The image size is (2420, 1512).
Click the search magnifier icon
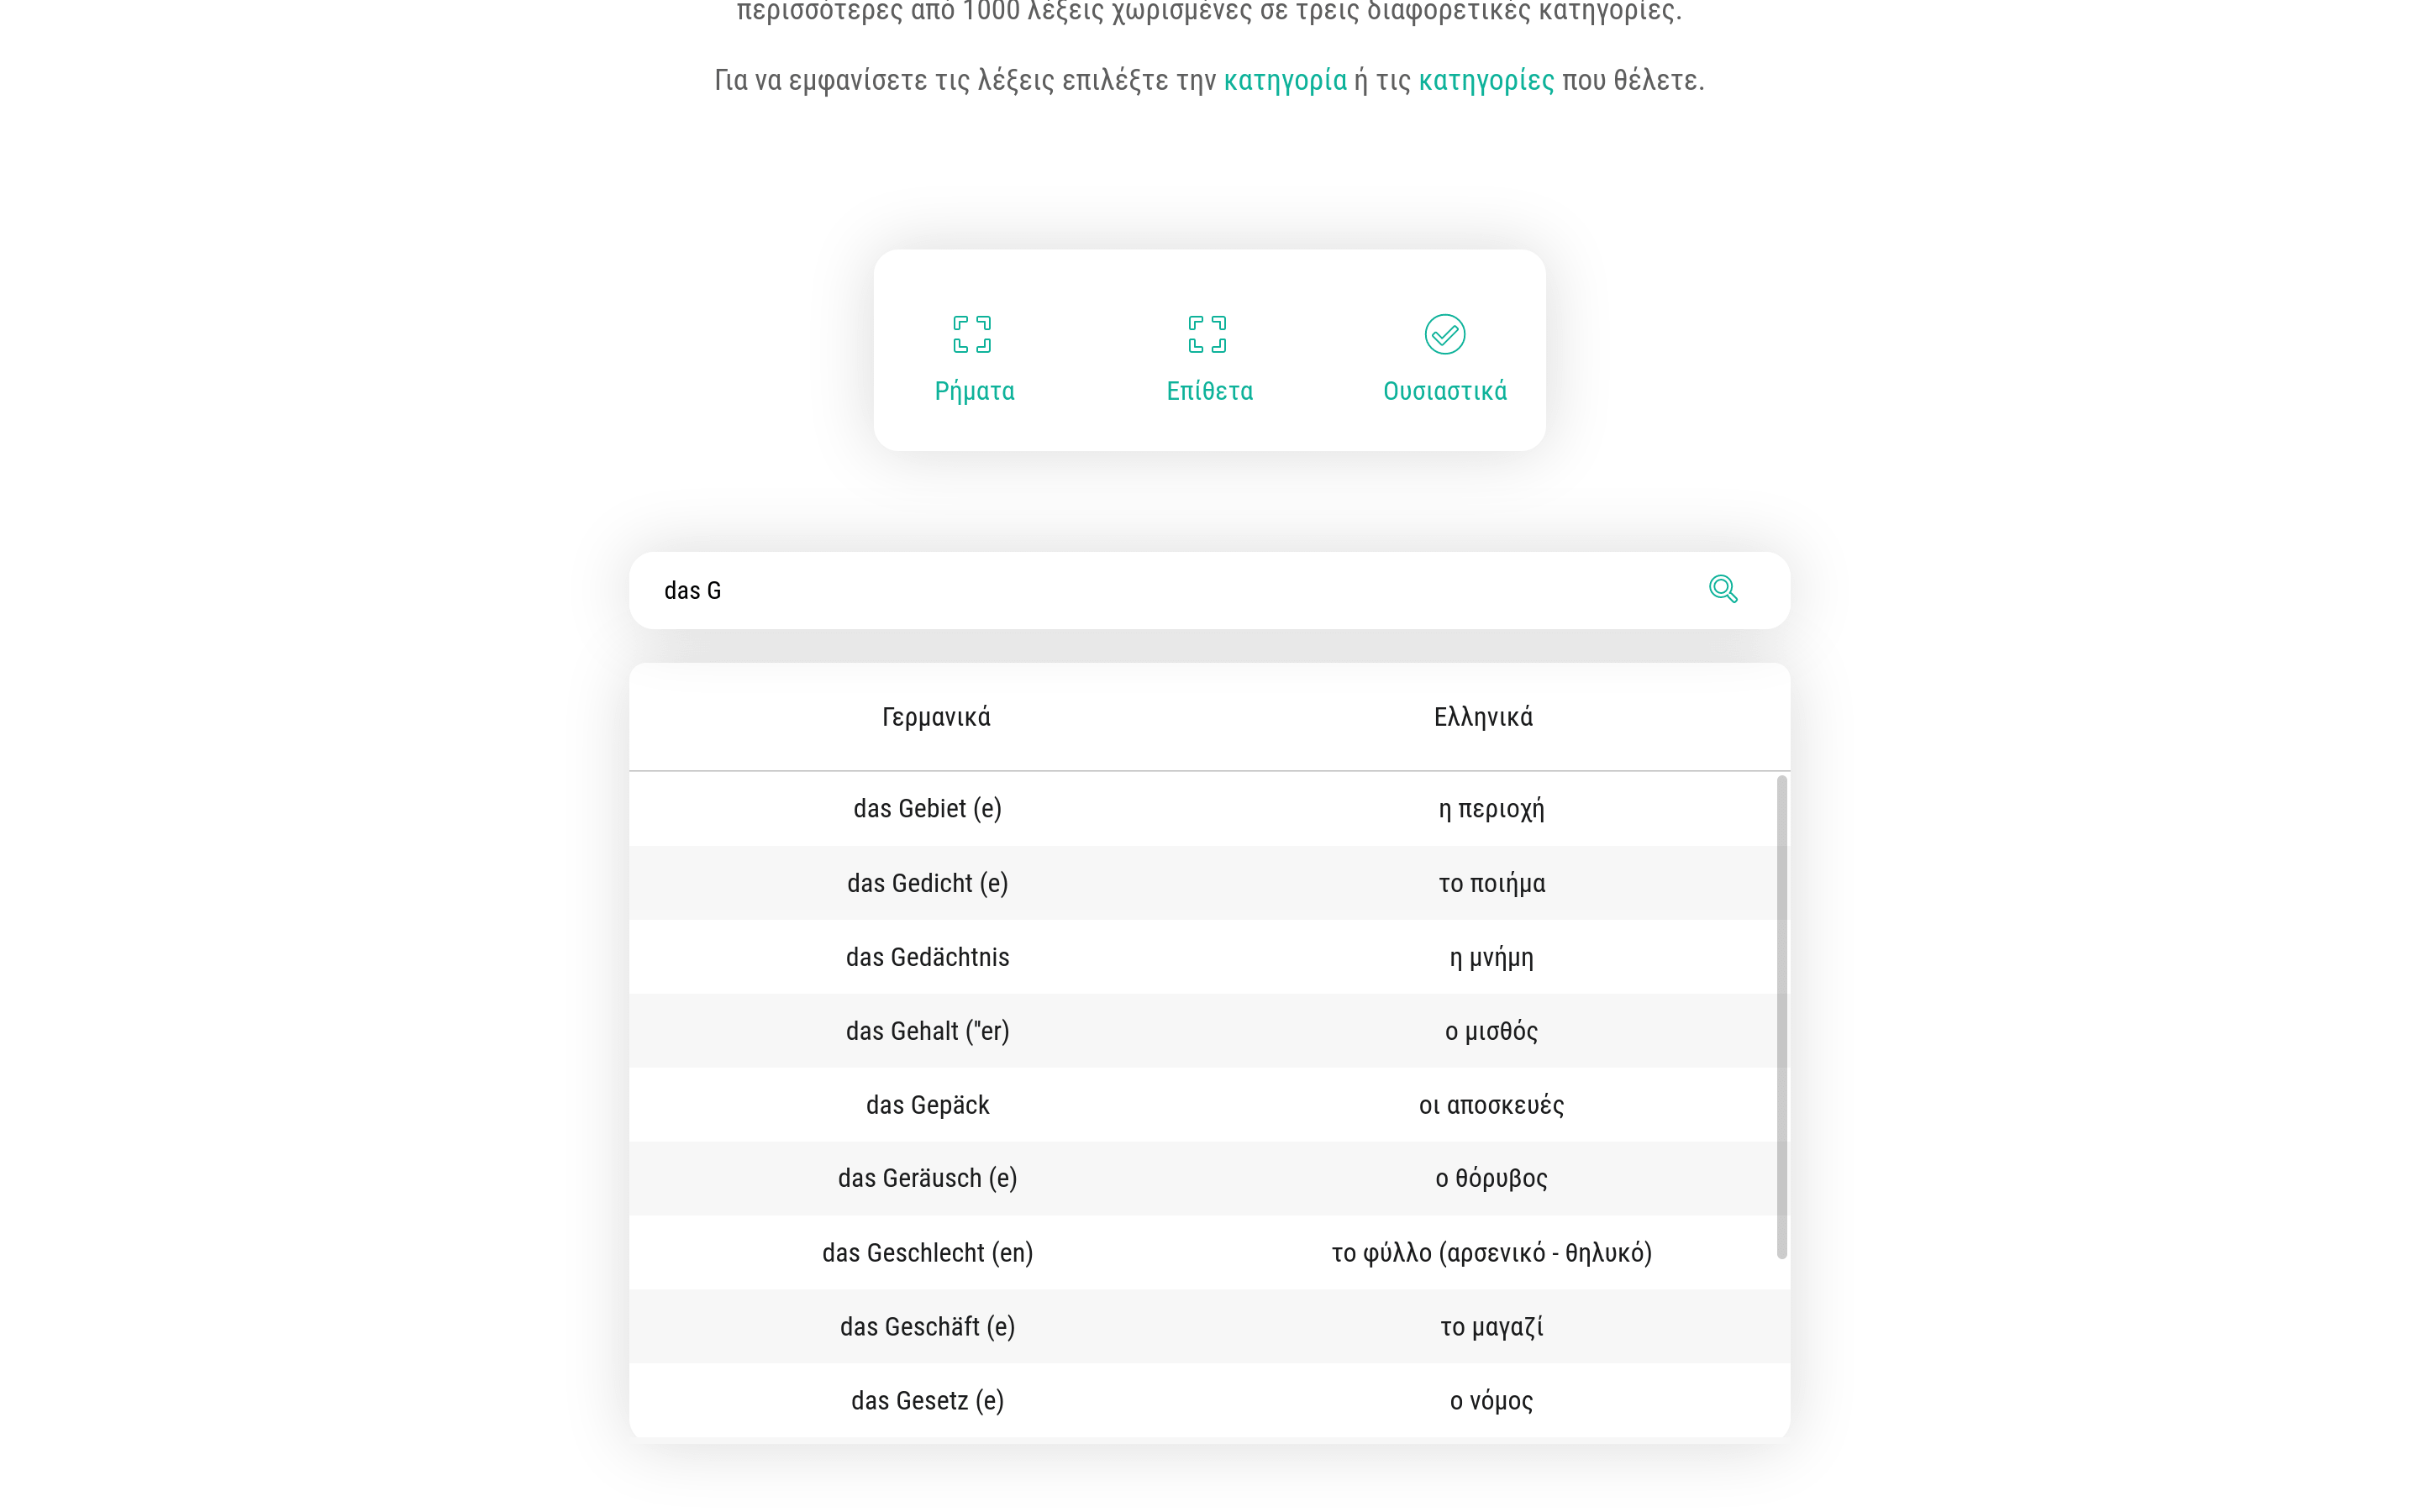coord(1722,589)
